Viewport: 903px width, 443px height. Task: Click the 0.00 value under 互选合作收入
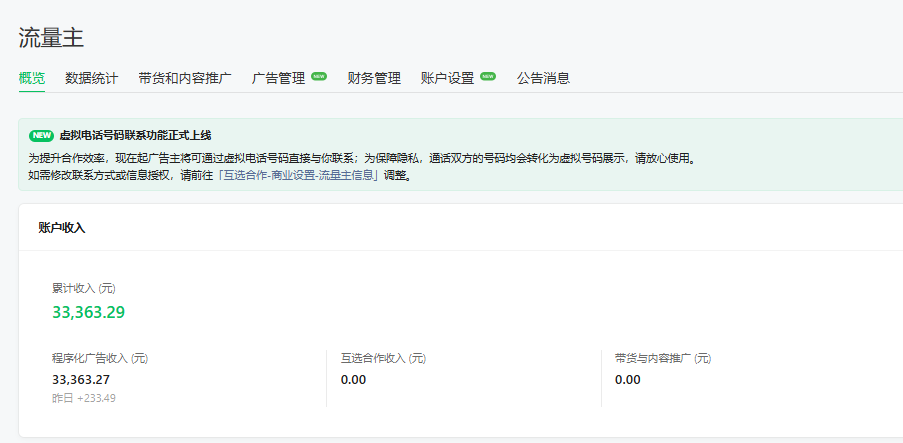[x=354, y=380]
